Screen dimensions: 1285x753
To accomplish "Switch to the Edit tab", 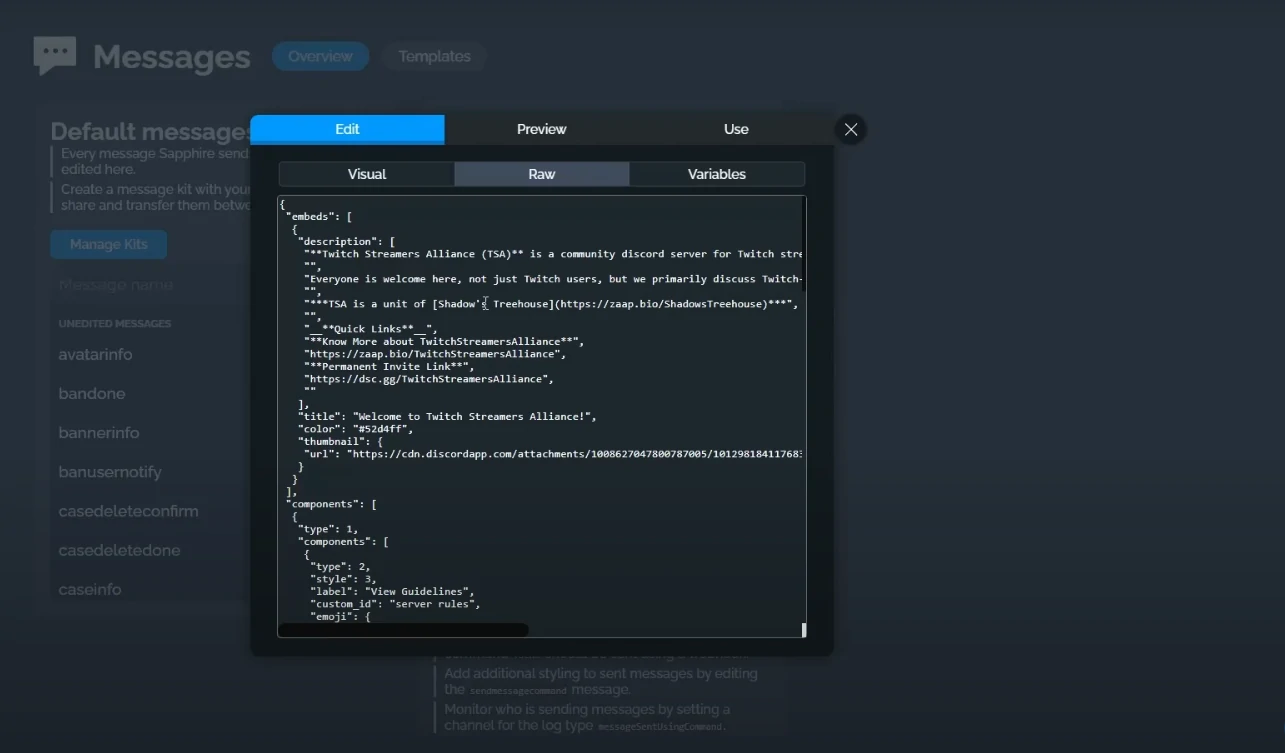I will (347, 129).
